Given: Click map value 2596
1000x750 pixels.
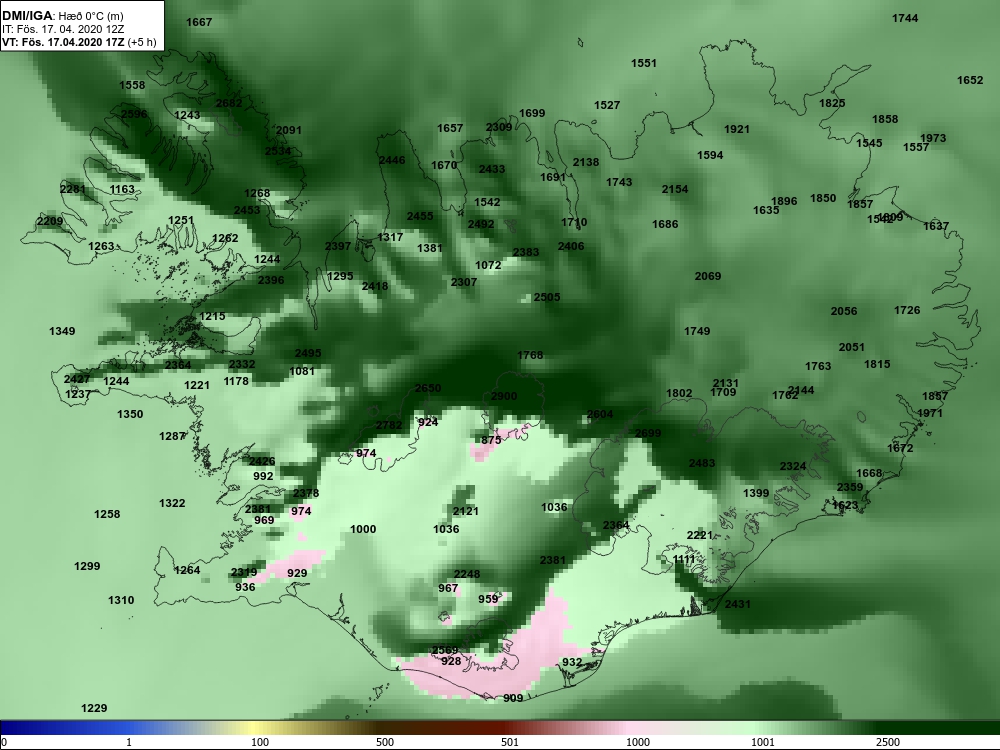Looking at the screenshot, I should [x=134, y=115].
